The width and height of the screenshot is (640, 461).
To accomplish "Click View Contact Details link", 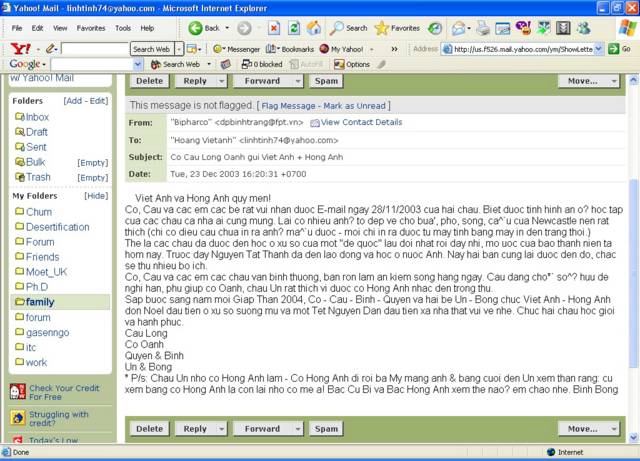I will click(x=361, y=122).
